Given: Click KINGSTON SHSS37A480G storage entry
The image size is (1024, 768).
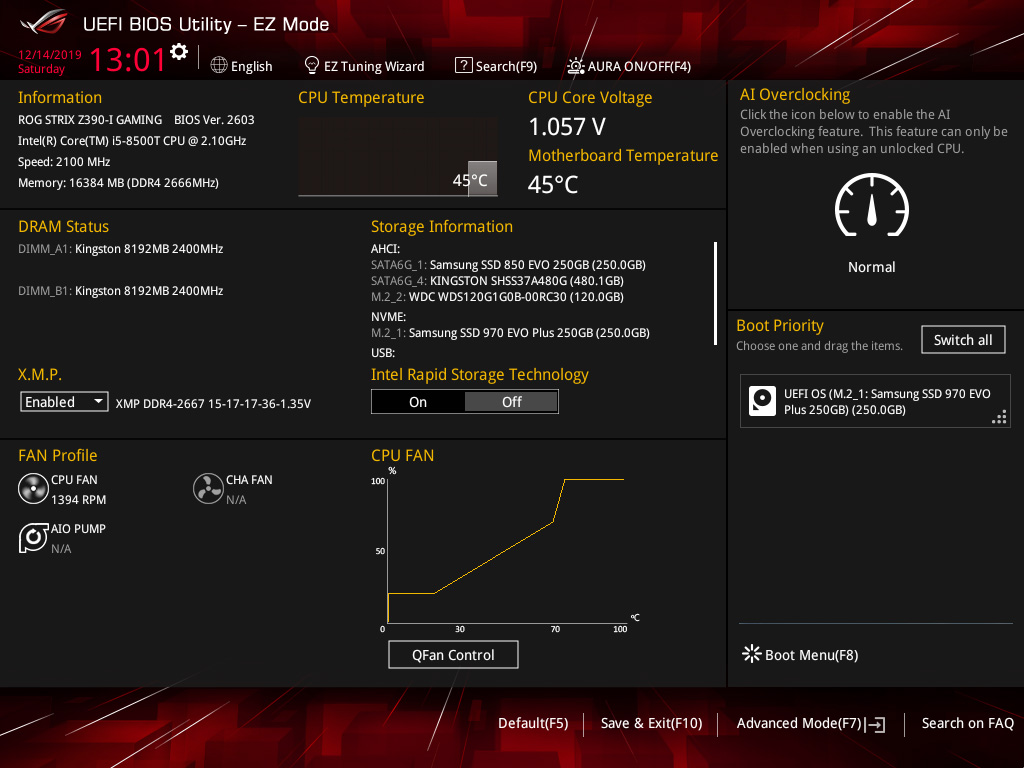Looking at the screenshot, I should (x=497, y=281).
